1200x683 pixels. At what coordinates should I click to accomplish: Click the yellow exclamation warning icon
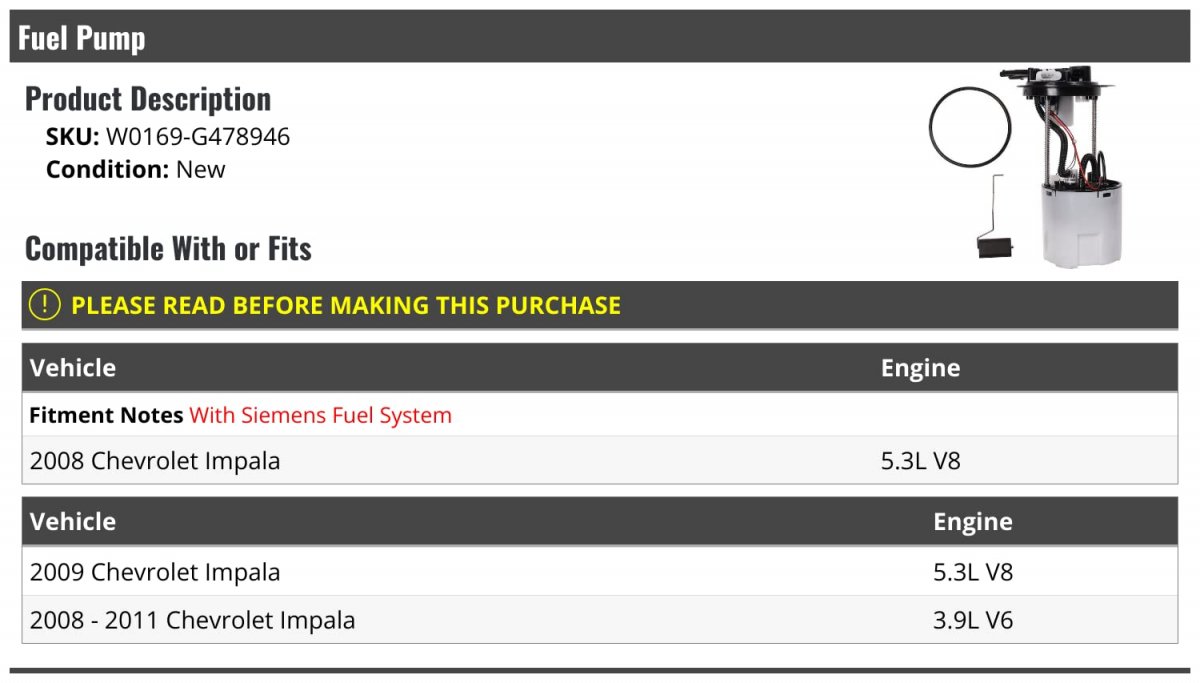click(45, 305)
